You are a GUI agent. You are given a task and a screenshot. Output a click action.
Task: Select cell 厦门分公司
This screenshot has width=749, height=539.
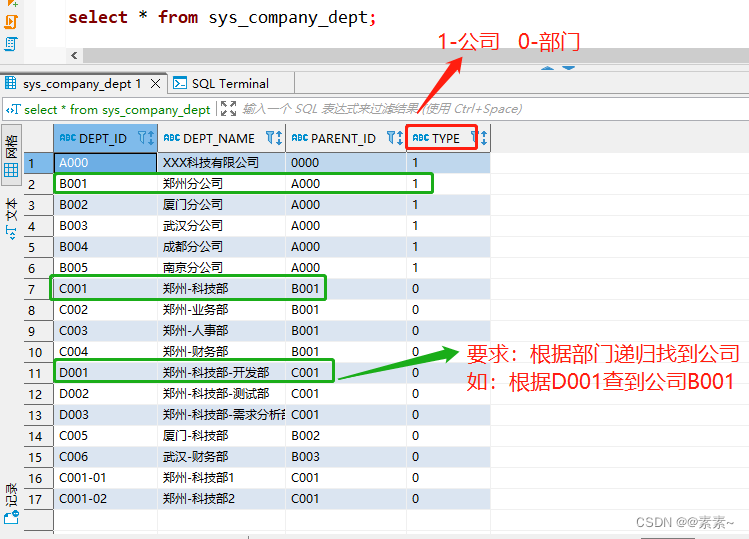click(222, 205)
